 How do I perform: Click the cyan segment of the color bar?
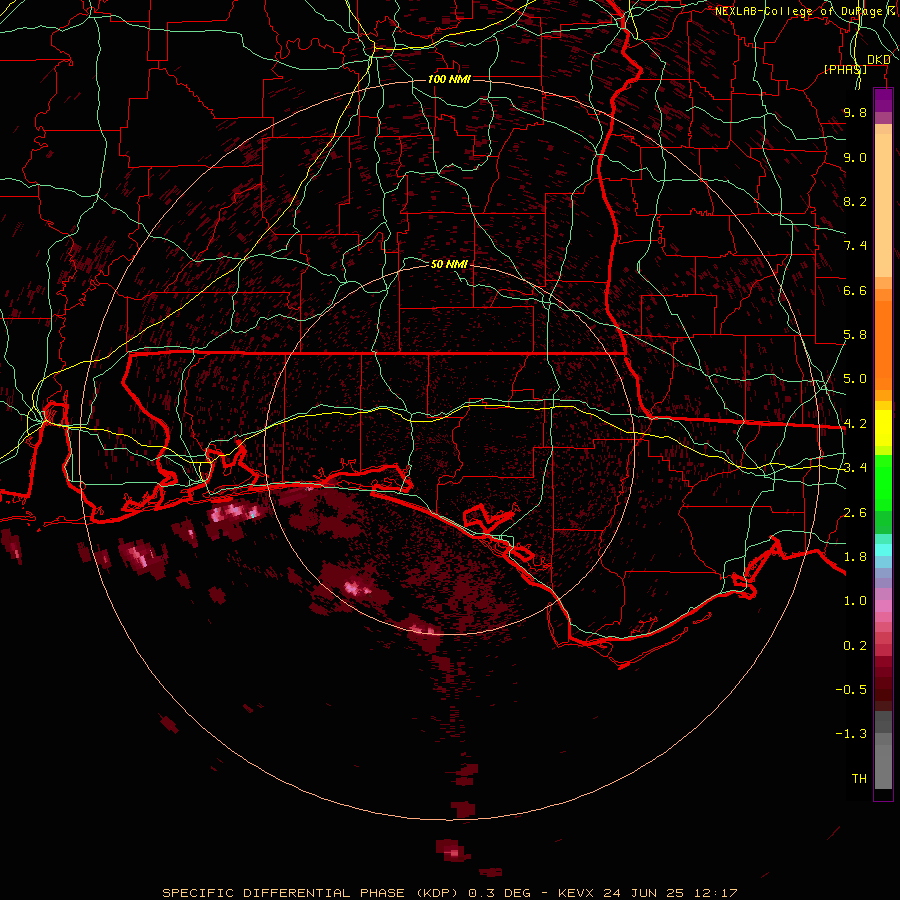pyautogui.click(x=883, y=550)
